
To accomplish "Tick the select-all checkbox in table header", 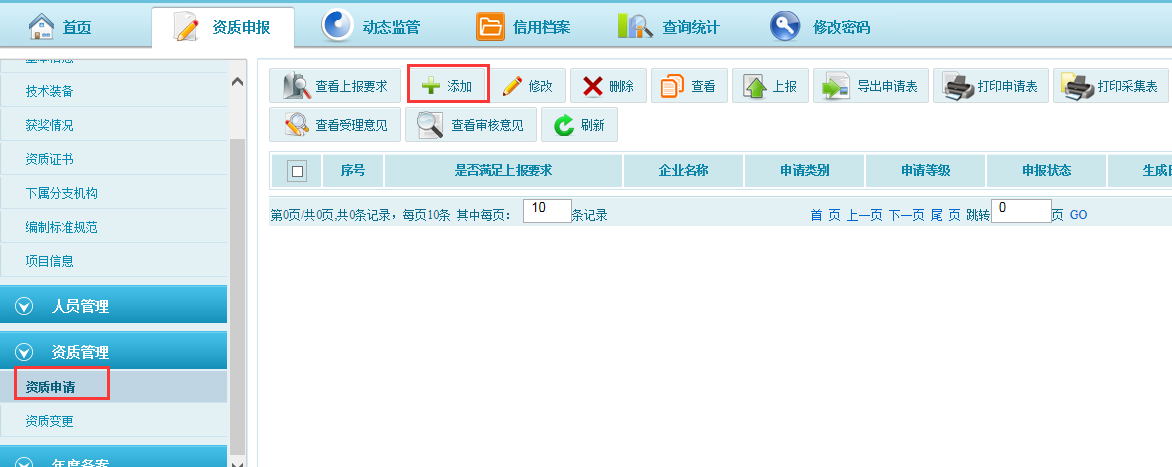I will point(297,171).
